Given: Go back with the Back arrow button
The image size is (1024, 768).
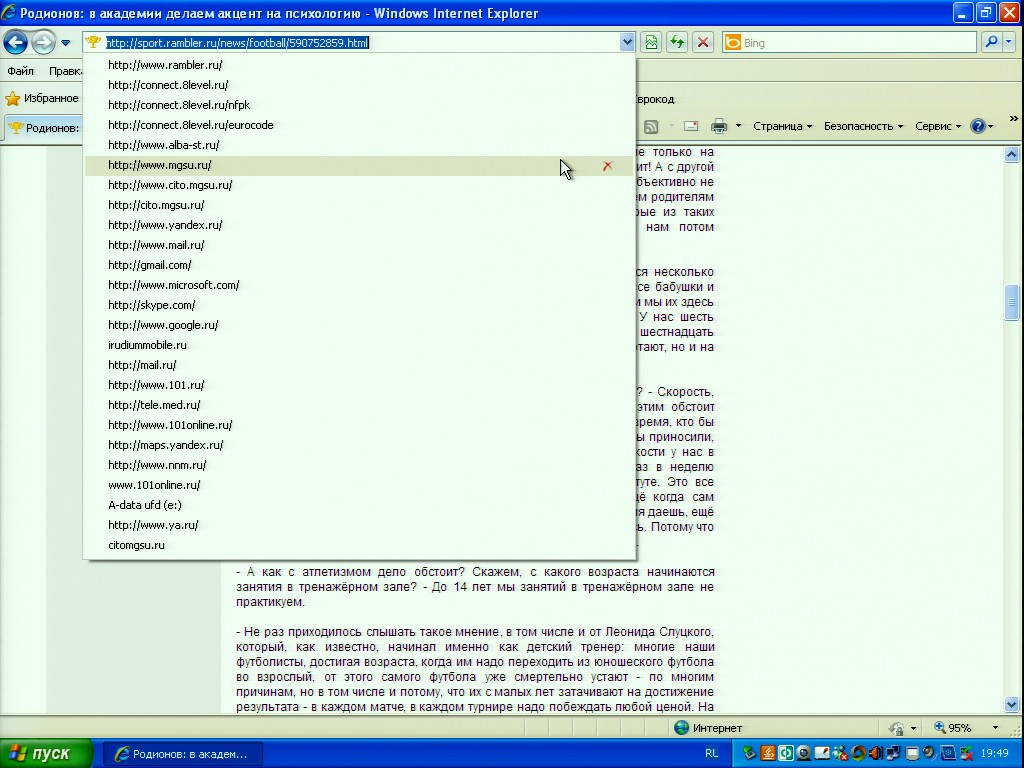Looking at the screenshot, I should (15, 43).
